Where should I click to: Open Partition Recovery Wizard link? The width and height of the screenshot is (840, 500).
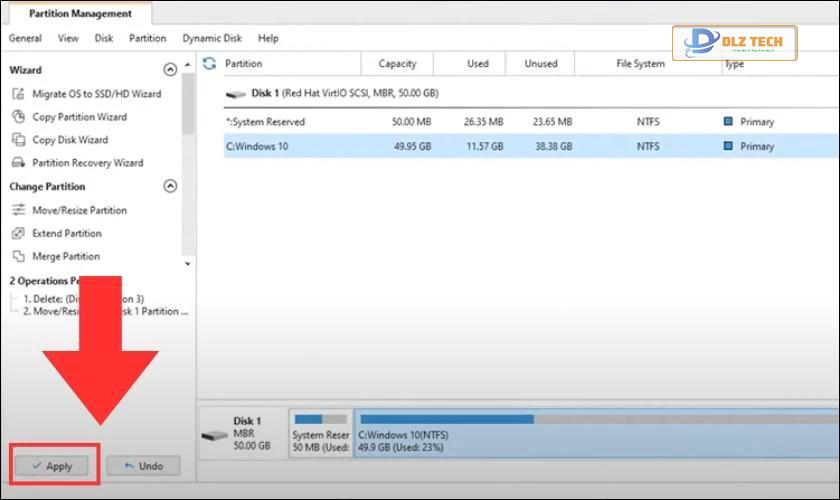click(x=88, y=162)
